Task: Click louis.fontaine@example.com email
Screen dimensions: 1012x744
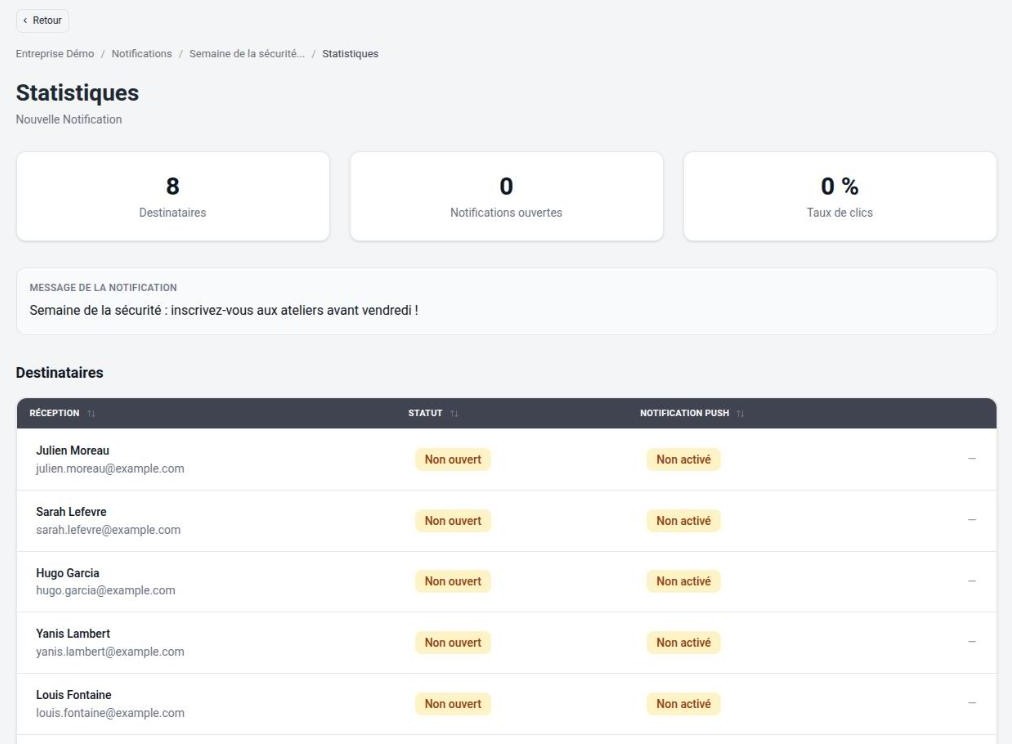Action: point(110,713)
